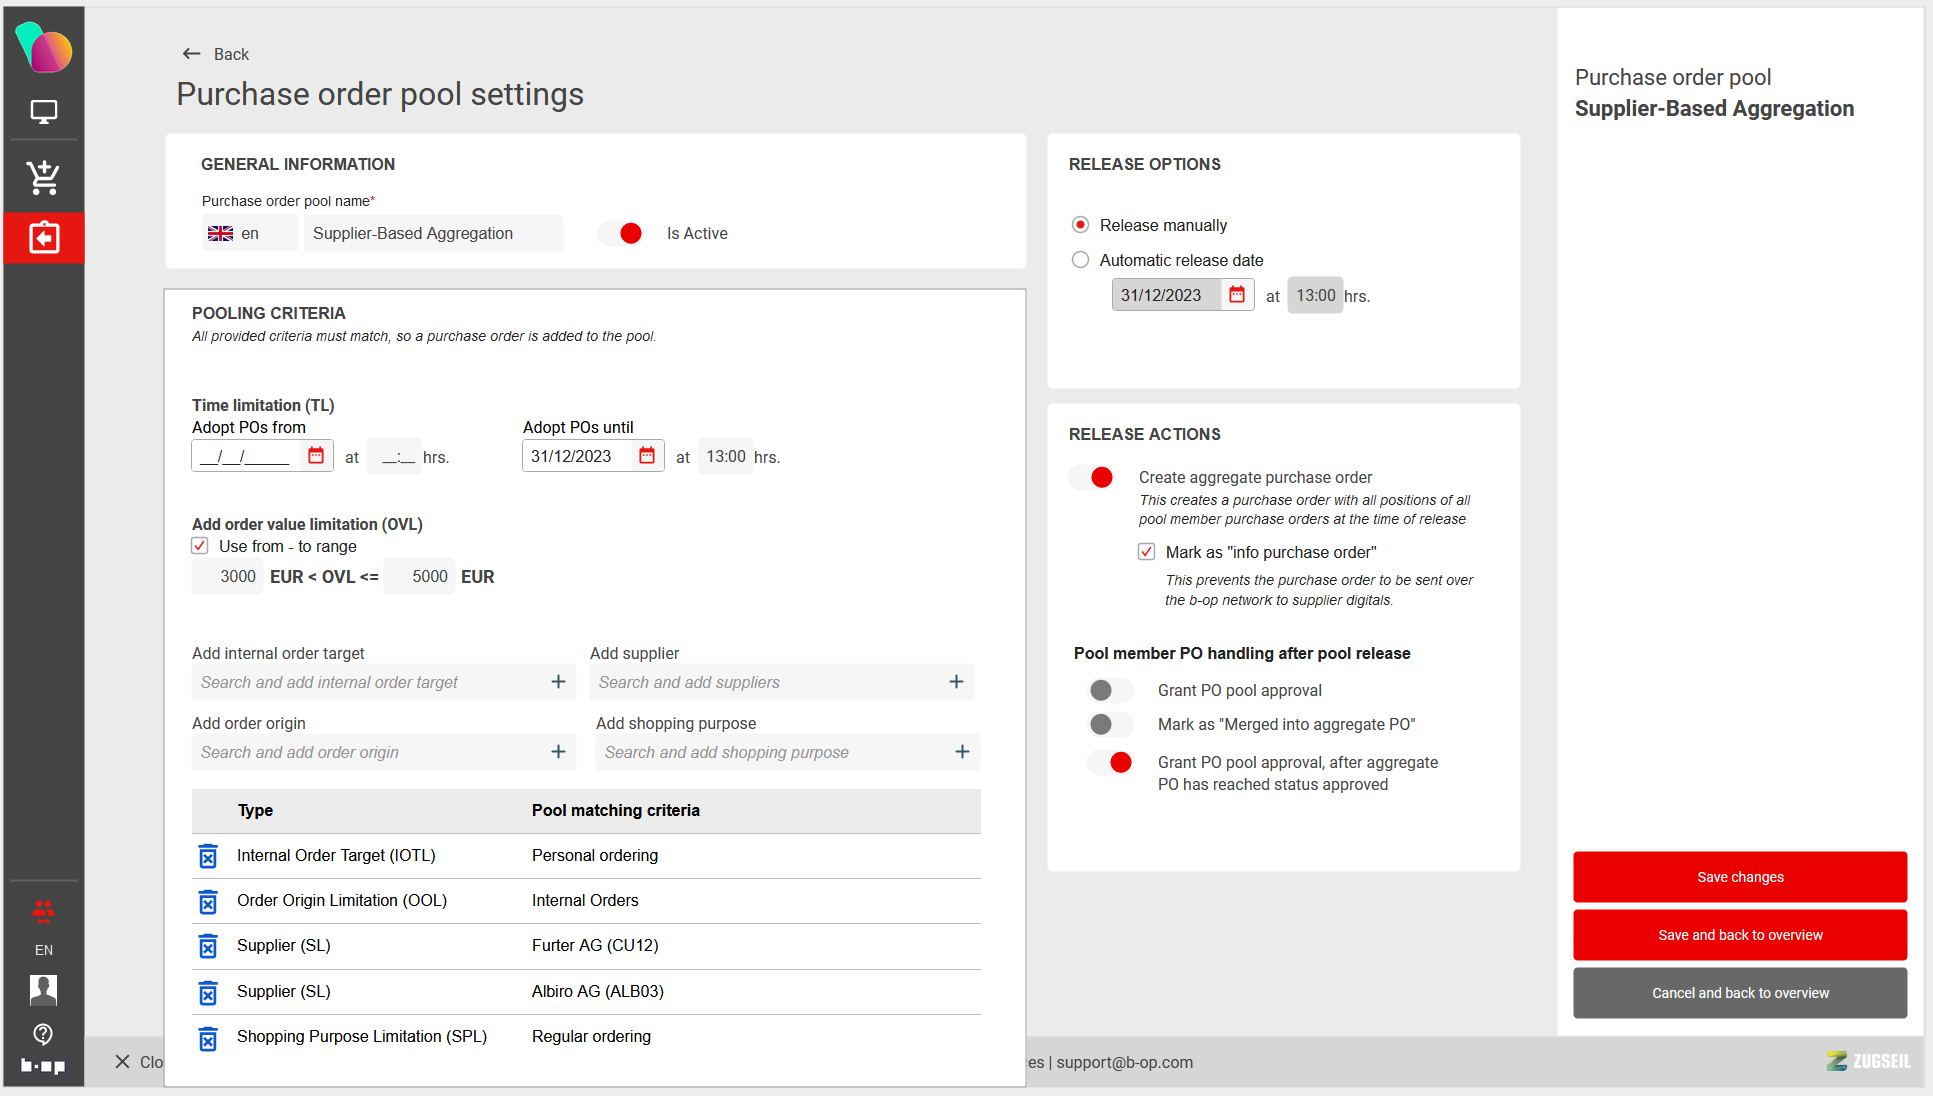Viewport: 1933px width, 1096px height.
Task: Click Cancel and back to overview
Action: tap(1739, 993)
